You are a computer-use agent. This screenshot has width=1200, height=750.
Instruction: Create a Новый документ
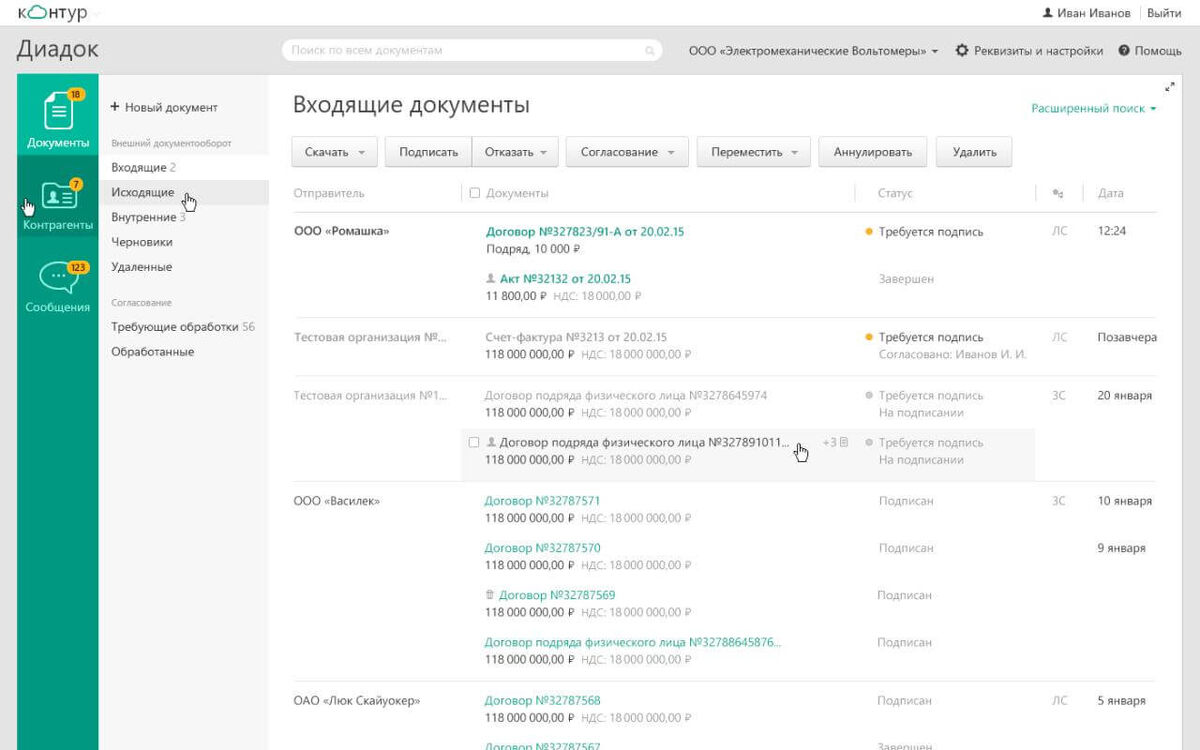click(x=164, y=107)
